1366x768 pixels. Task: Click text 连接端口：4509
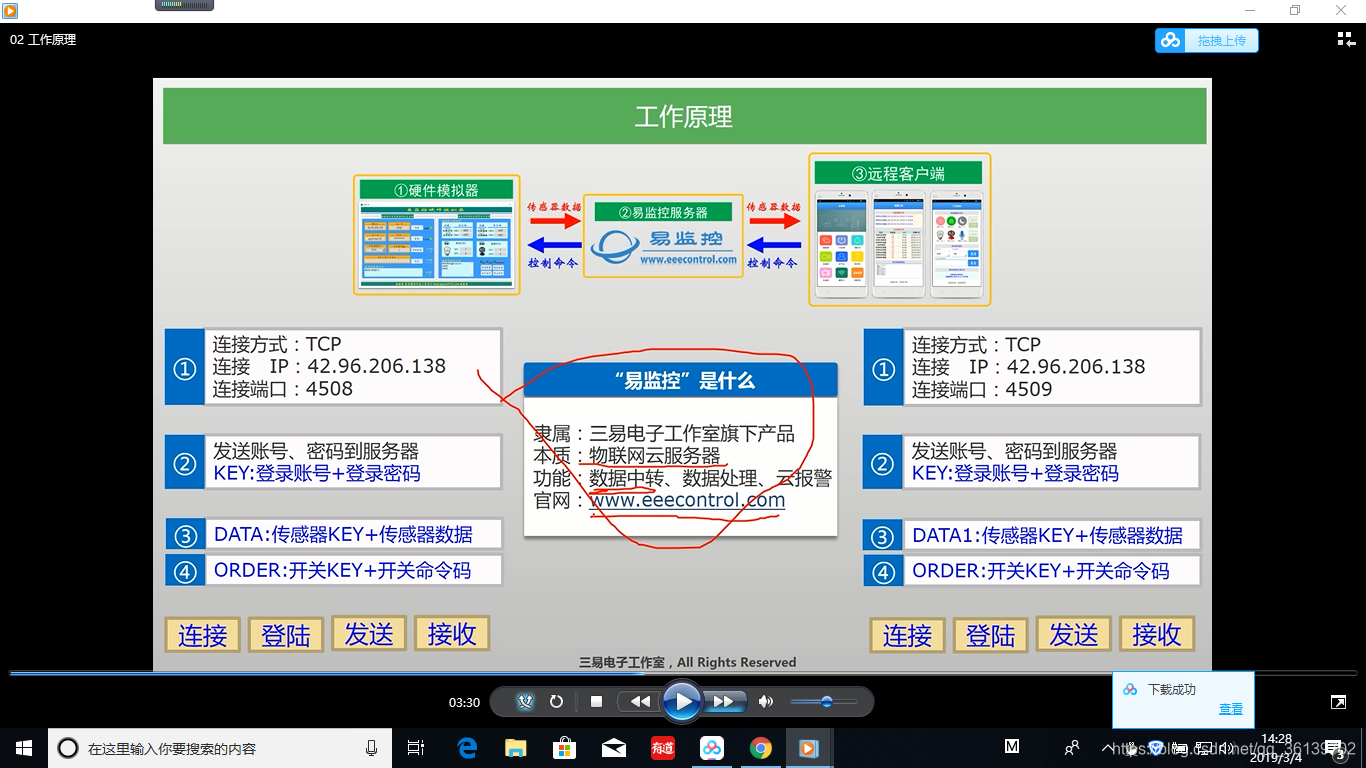coord(981,389)
